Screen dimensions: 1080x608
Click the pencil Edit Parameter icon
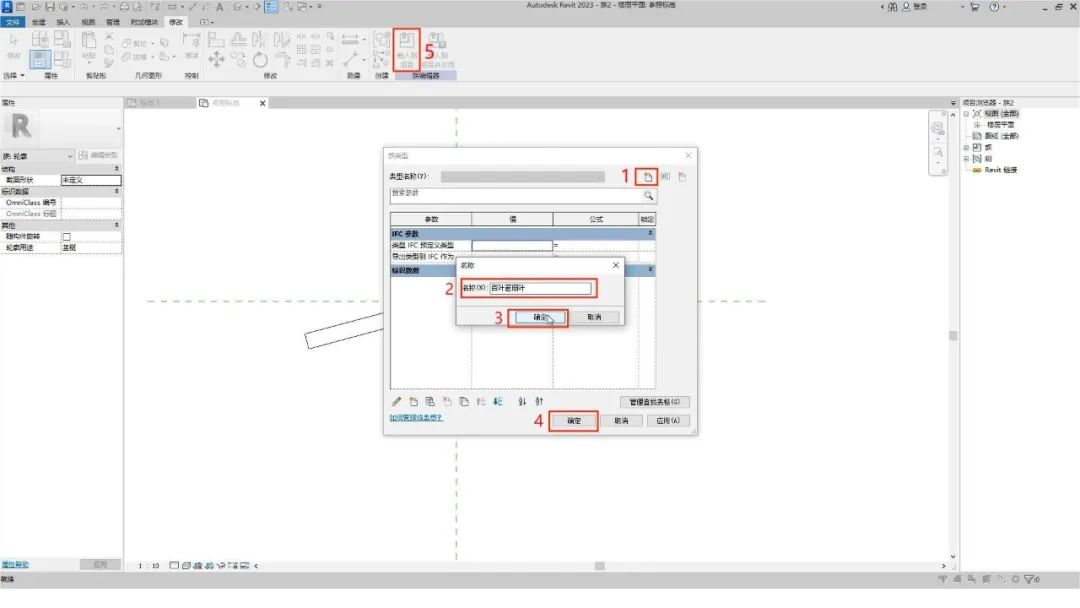(x=397, y=401)
